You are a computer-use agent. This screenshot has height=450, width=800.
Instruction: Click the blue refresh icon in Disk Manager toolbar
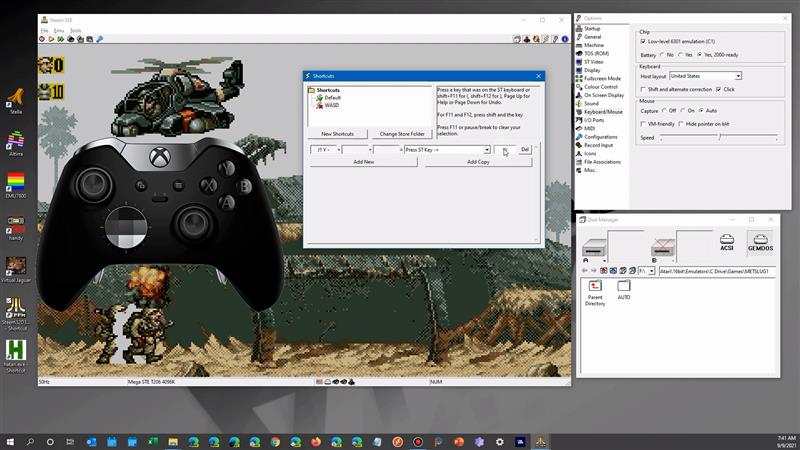613,271
